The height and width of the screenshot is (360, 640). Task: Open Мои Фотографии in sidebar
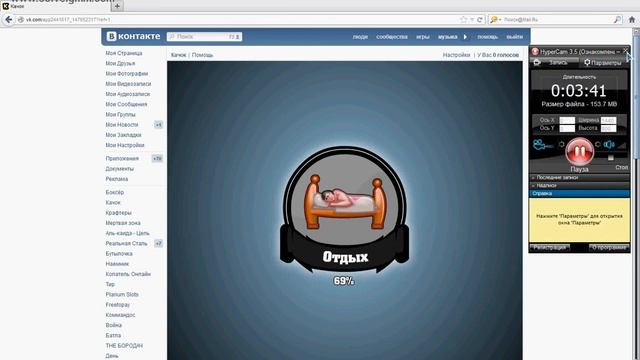[x=127, y=73]
